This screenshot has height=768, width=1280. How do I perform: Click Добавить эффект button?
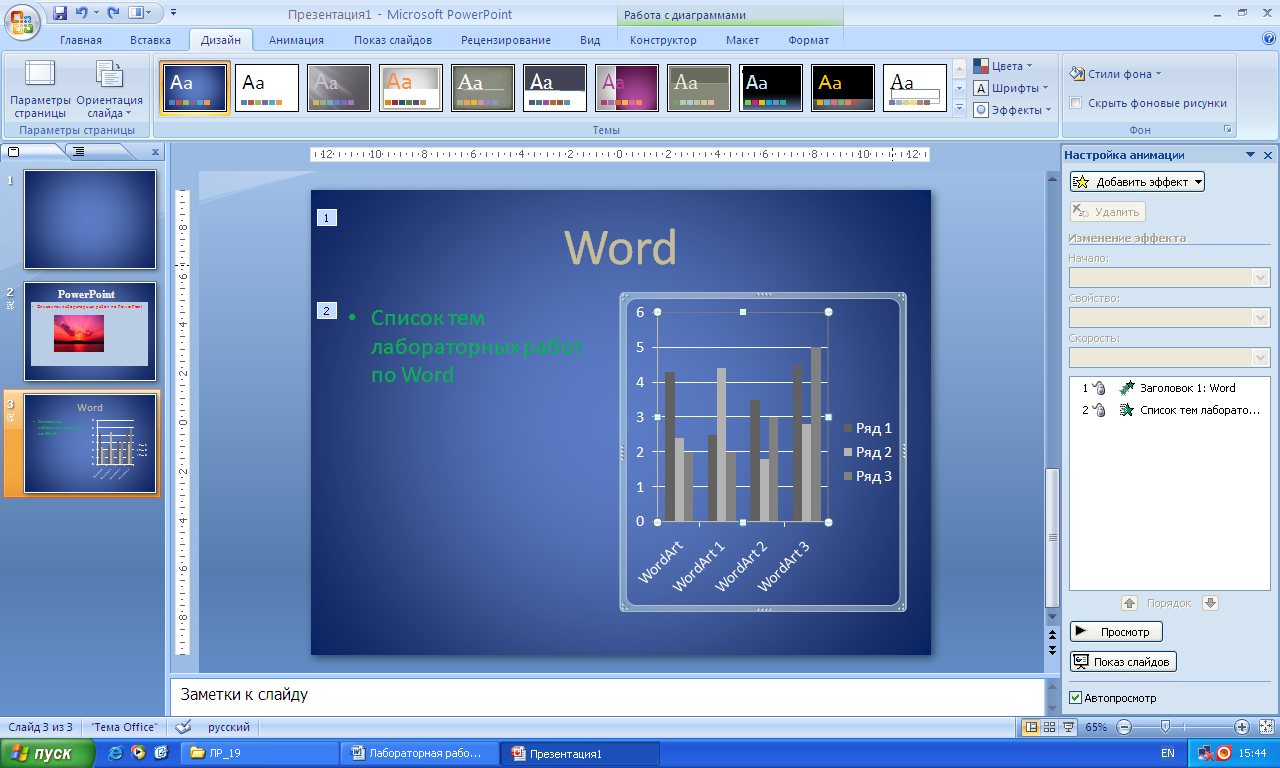(x=1137, y=182)
